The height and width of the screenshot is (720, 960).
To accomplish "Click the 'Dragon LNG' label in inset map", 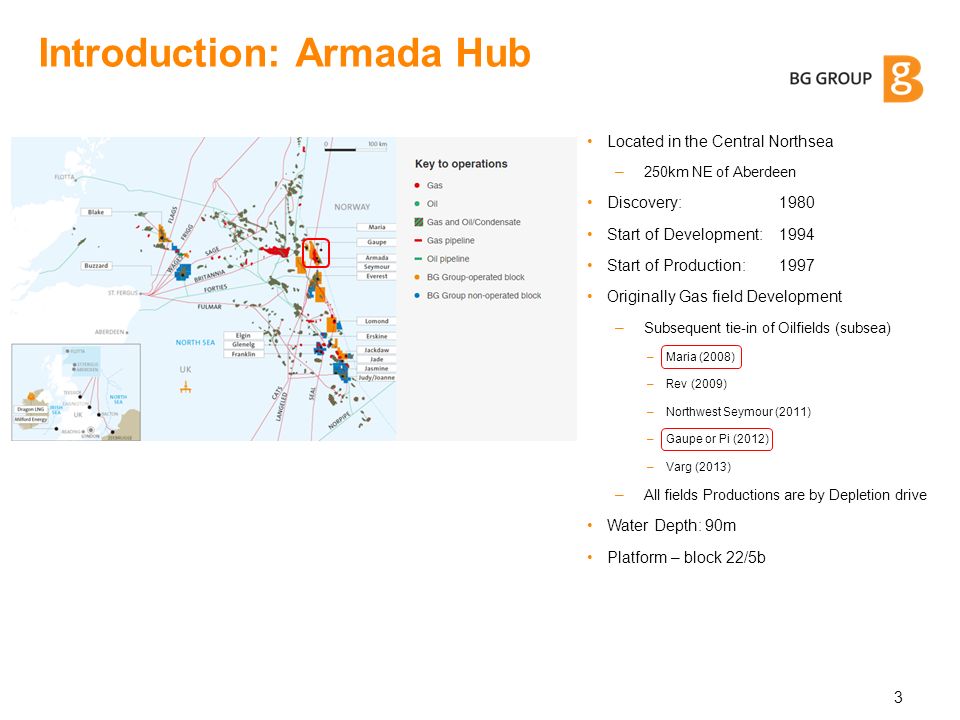I will point(31,409).
